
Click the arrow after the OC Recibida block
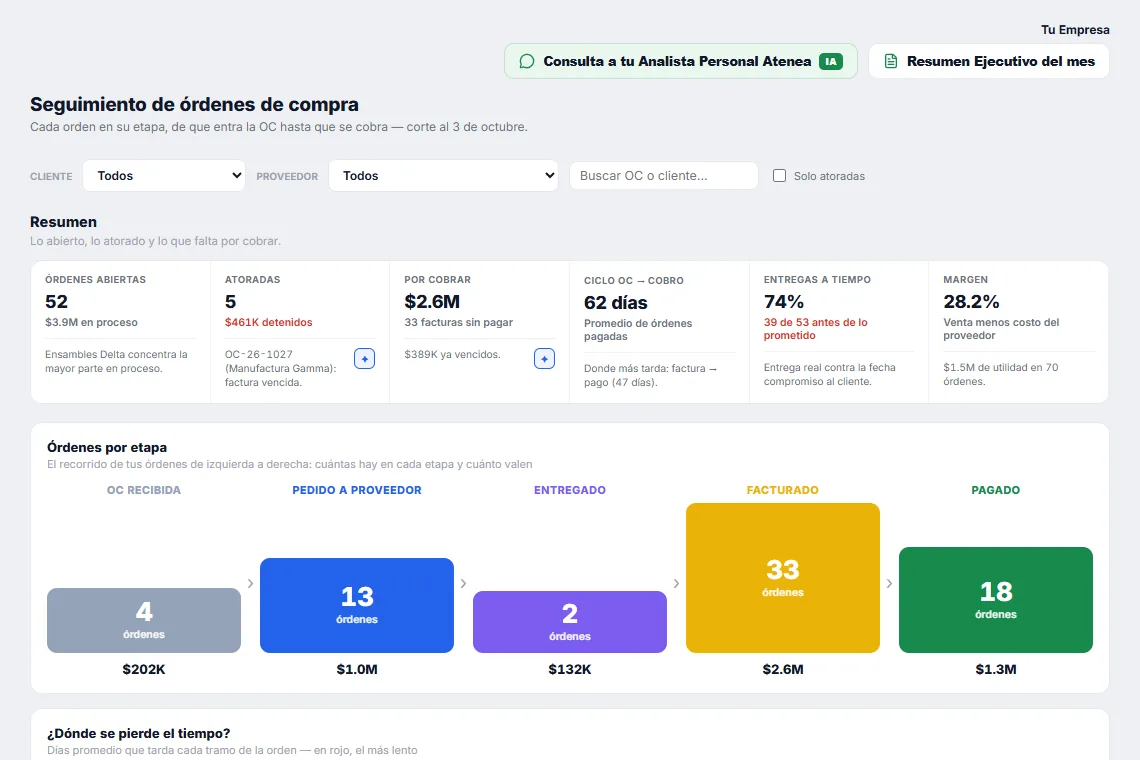[x=250, y=583]
